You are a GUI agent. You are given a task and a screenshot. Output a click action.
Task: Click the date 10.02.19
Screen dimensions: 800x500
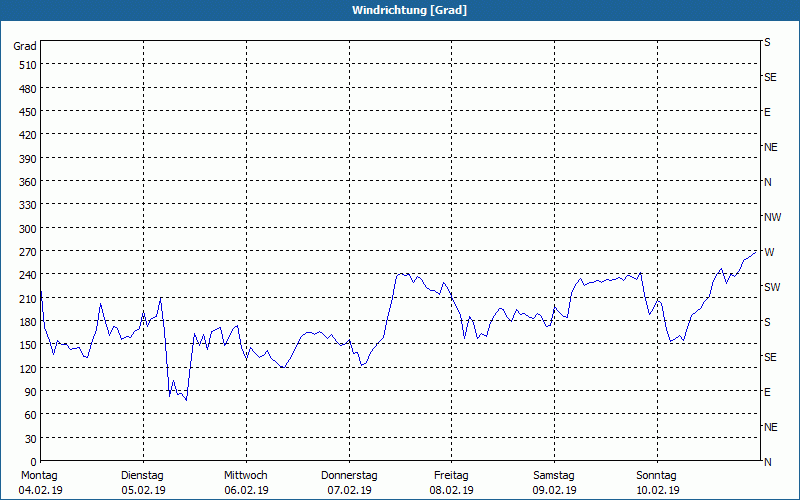[x=658, y=490]
